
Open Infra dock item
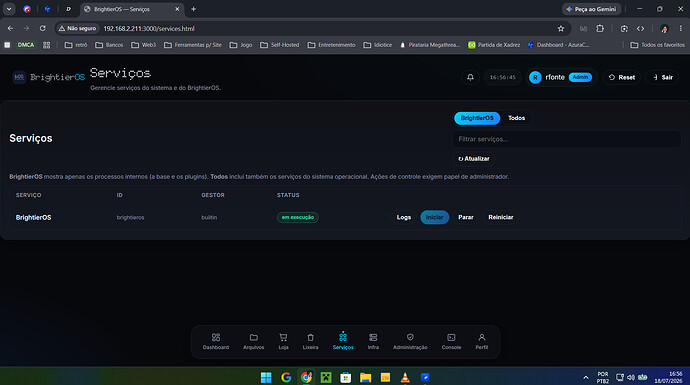(373, 341)
